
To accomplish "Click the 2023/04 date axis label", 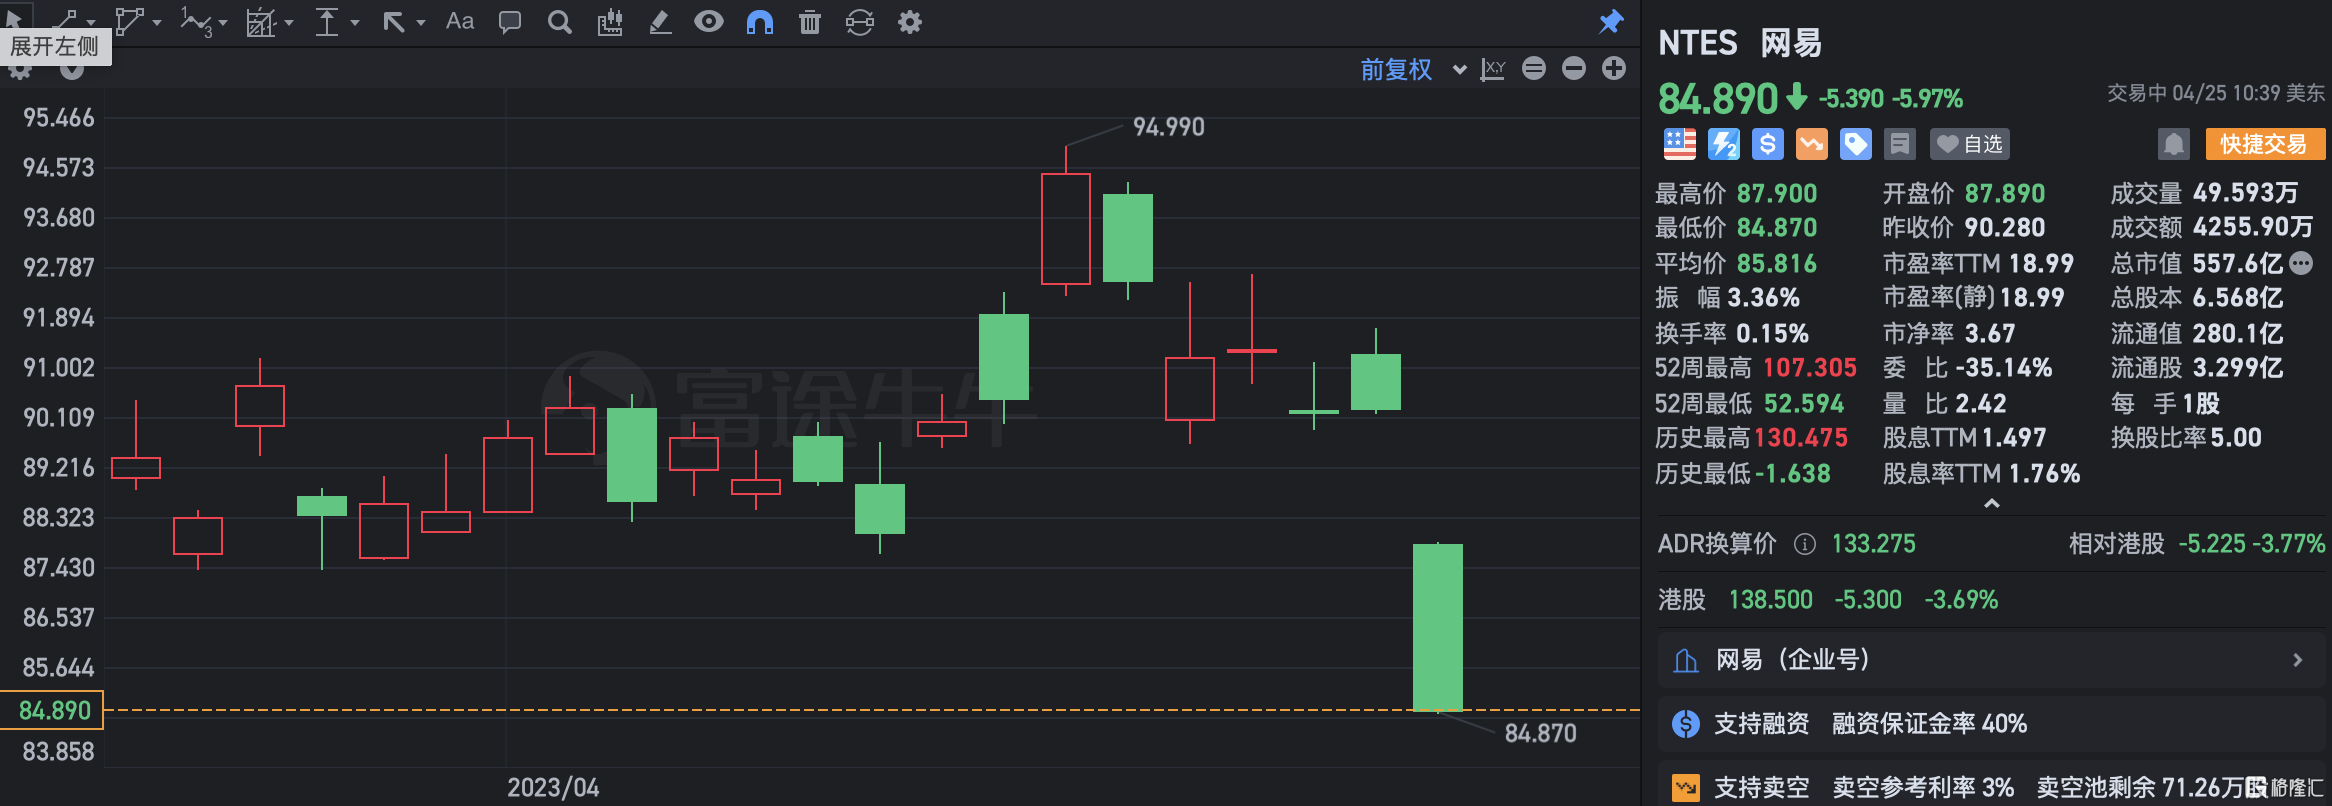I will [x=553, y=788].
